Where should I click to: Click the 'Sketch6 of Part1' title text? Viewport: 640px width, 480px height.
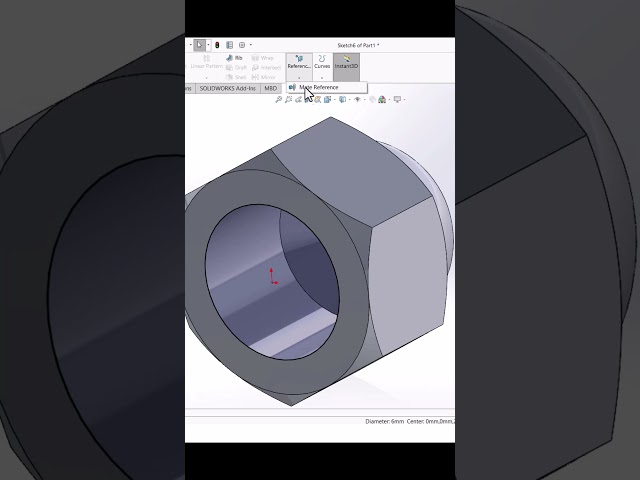click(x=356, y=45)
